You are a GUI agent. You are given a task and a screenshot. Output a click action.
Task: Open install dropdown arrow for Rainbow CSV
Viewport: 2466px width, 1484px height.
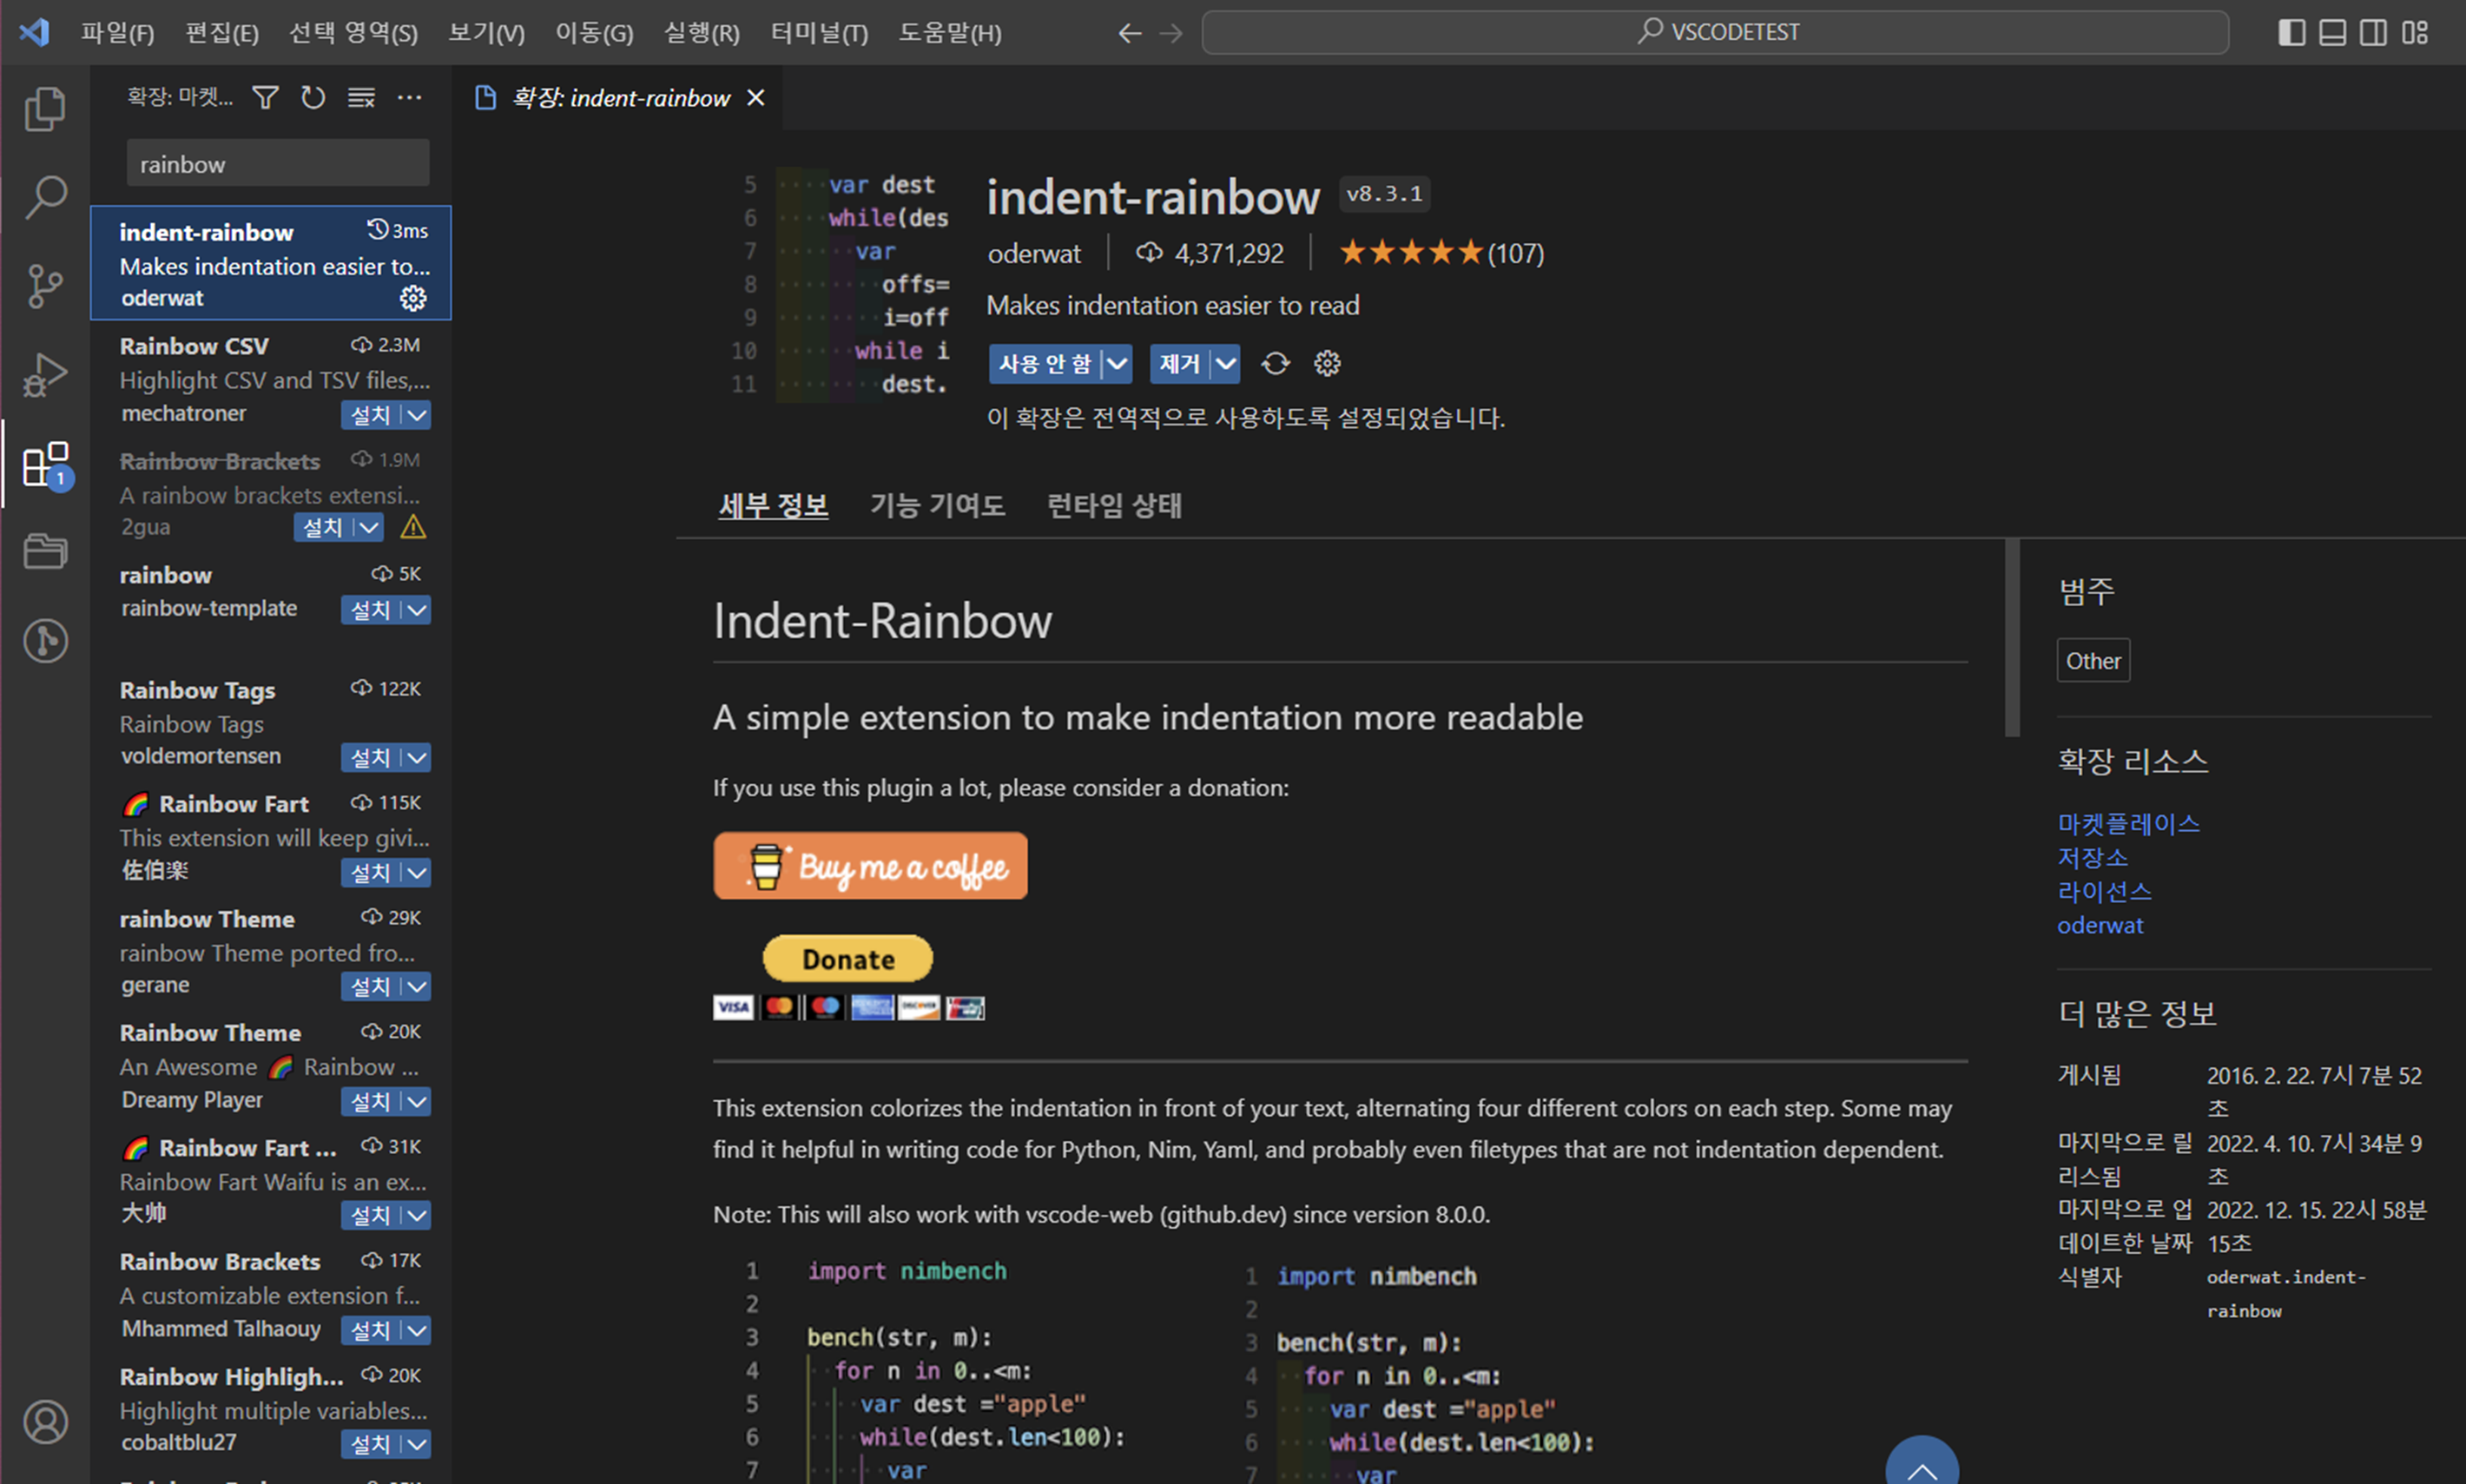click(418, 414)
